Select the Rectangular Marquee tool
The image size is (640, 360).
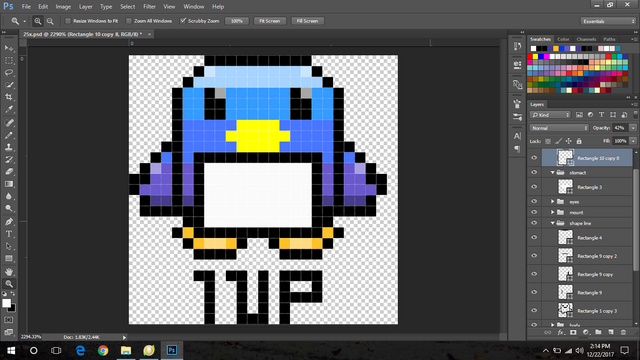[x=9, y=60]
